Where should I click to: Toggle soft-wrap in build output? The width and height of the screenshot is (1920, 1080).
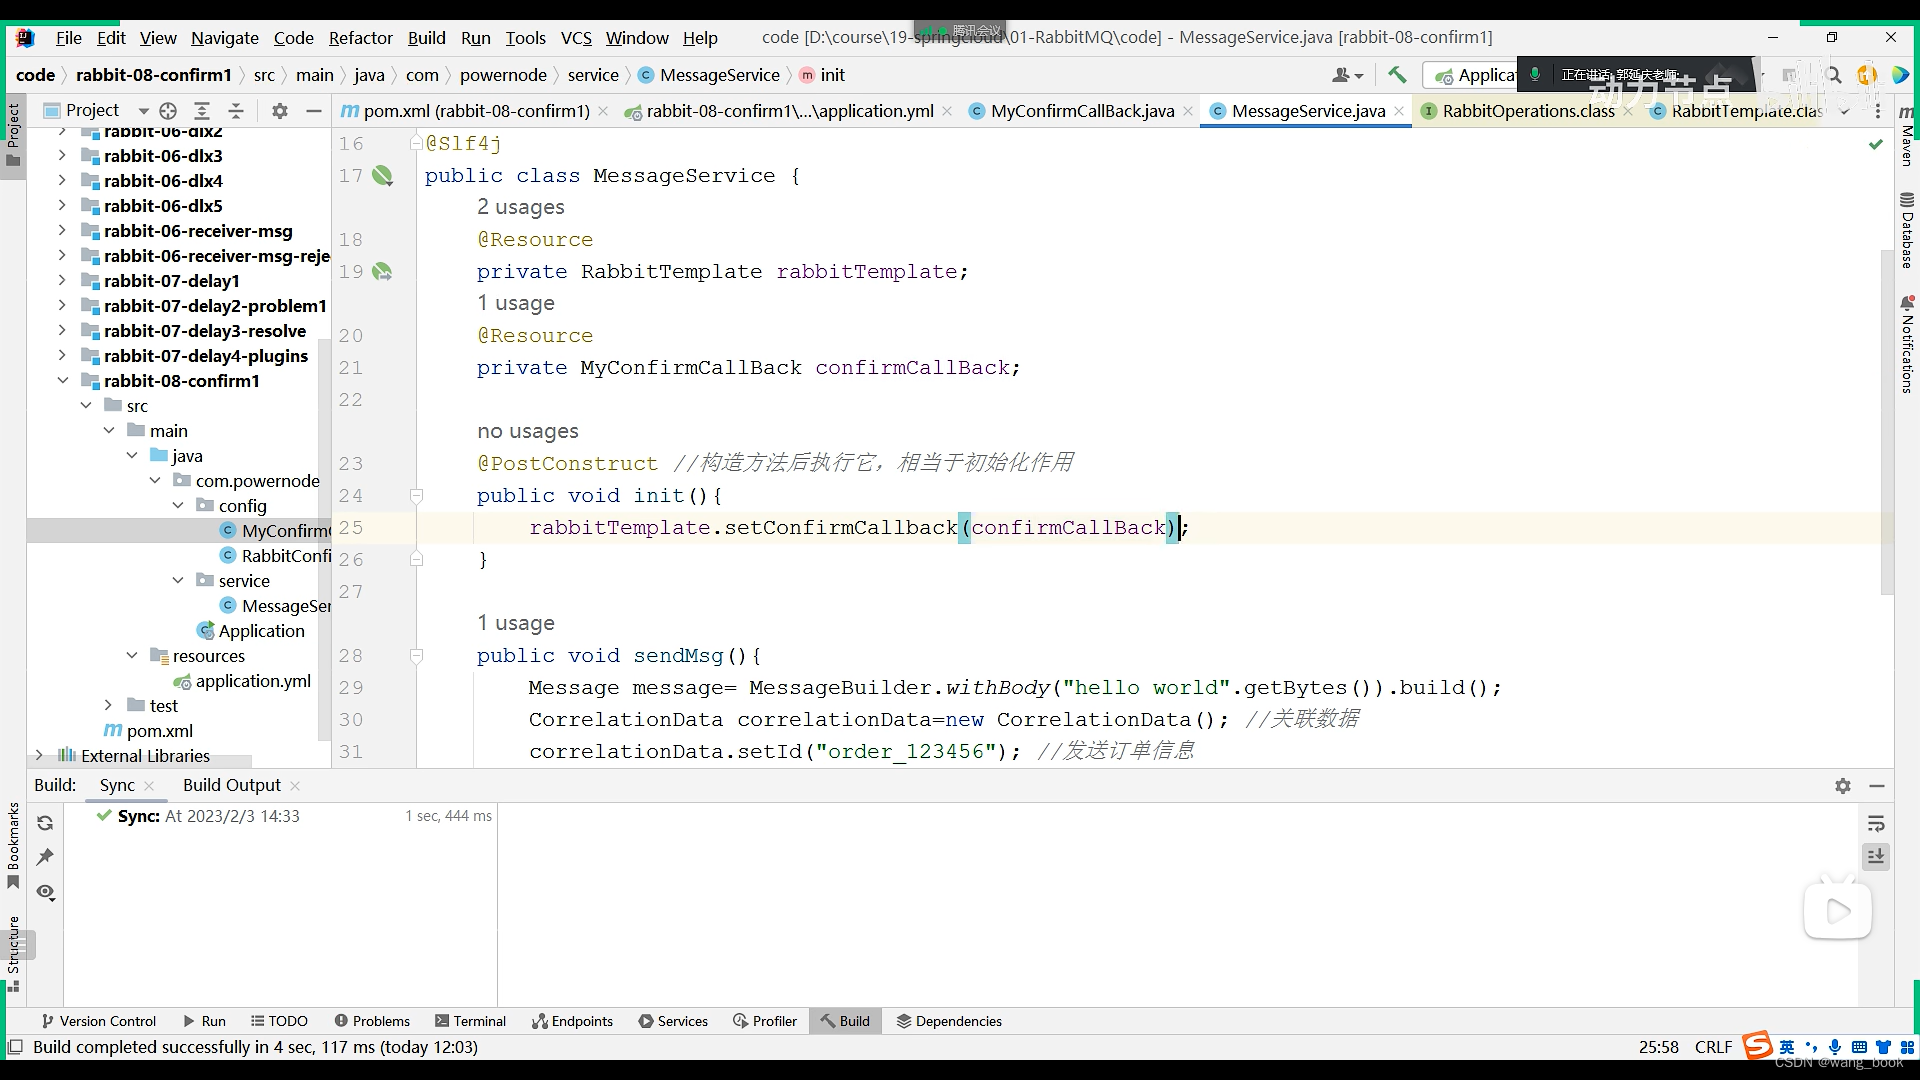point(1876,824)
